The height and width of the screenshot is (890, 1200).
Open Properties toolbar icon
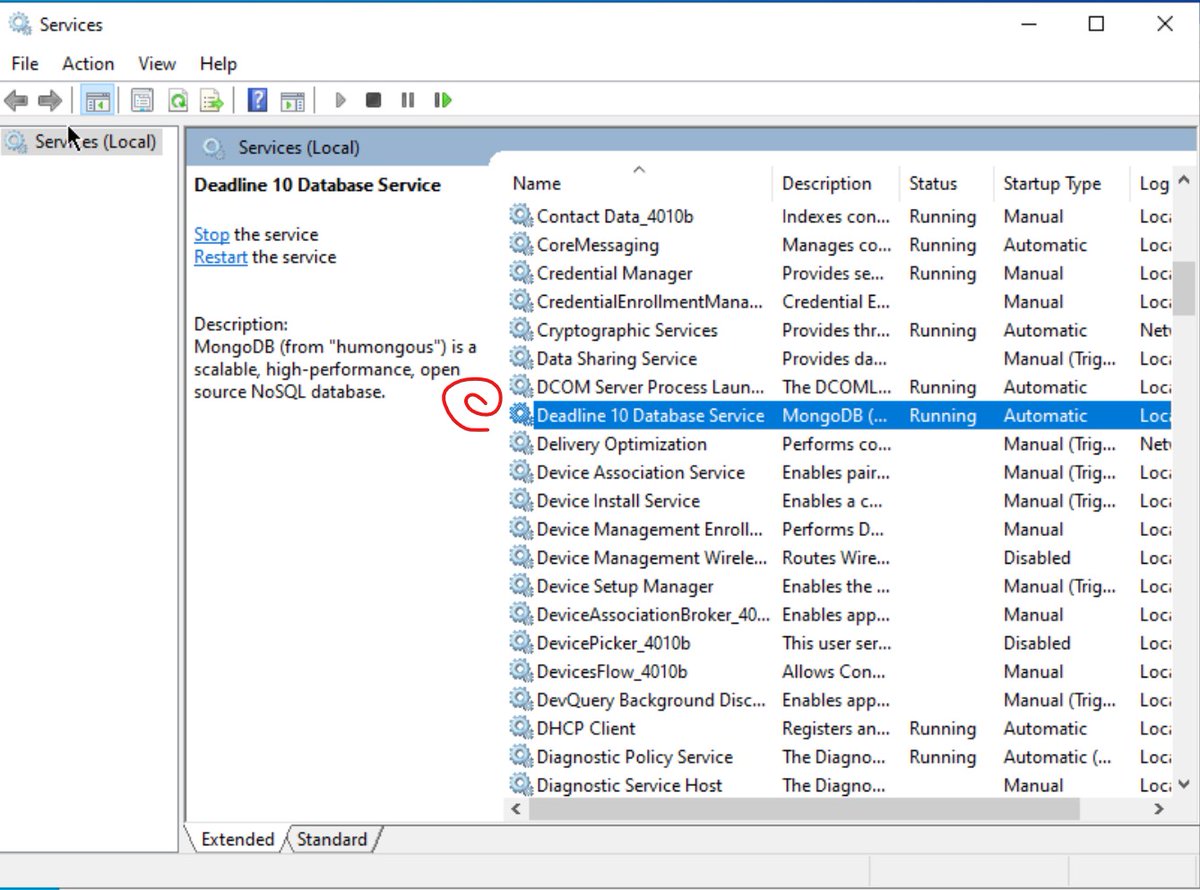[x=143, y=100]
